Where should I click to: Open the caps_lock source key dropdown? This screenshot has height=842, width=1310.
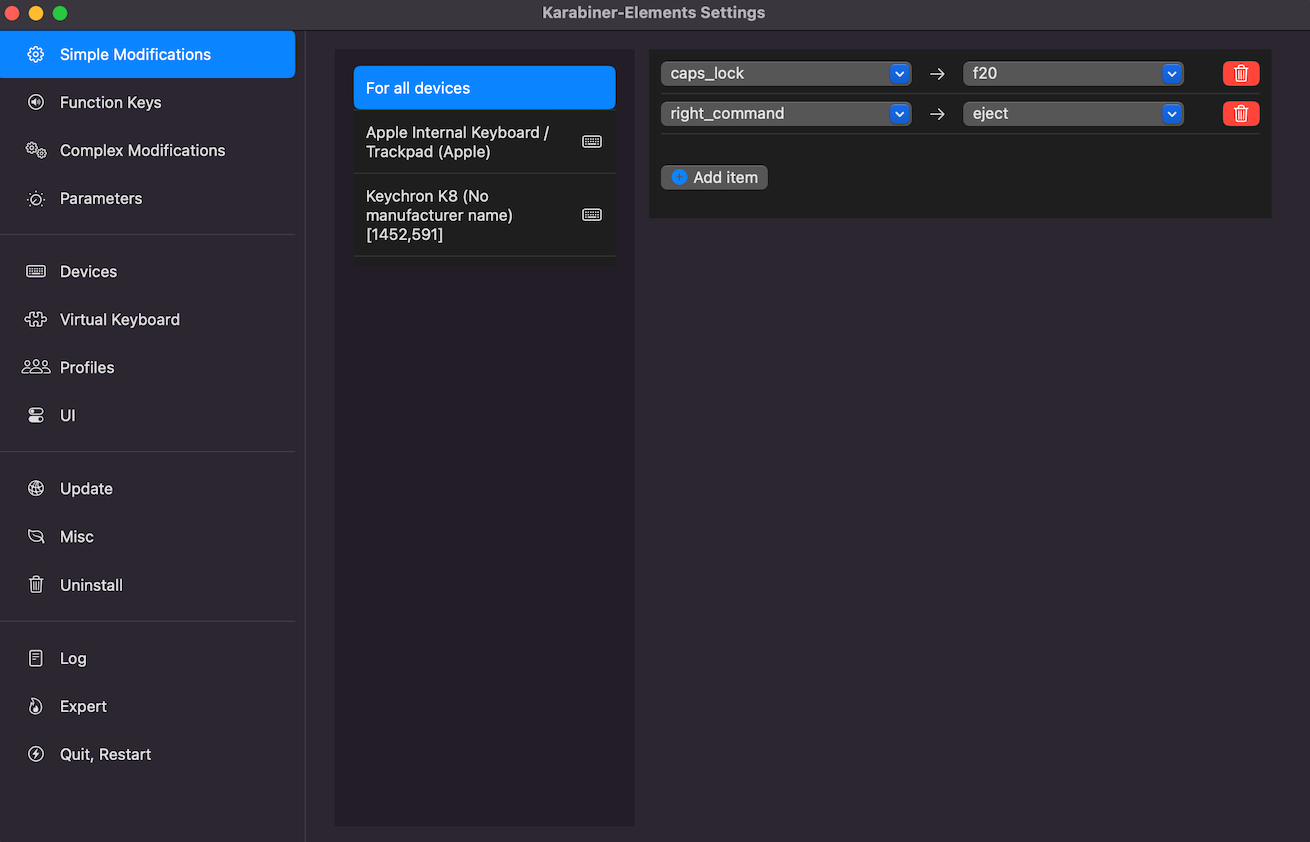(x=786, y=73)
